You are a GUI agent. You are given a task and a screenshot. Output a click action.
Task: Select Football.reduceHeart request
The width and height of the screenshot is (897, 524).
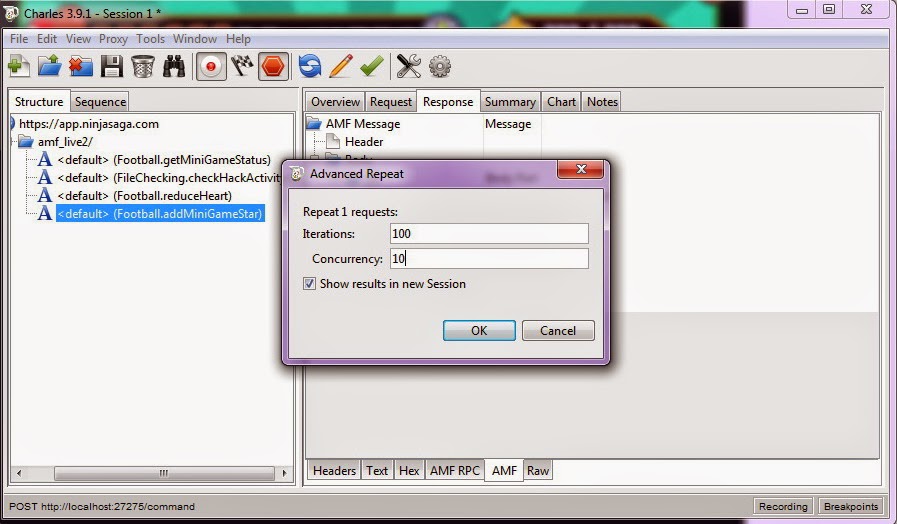point(144,196)
